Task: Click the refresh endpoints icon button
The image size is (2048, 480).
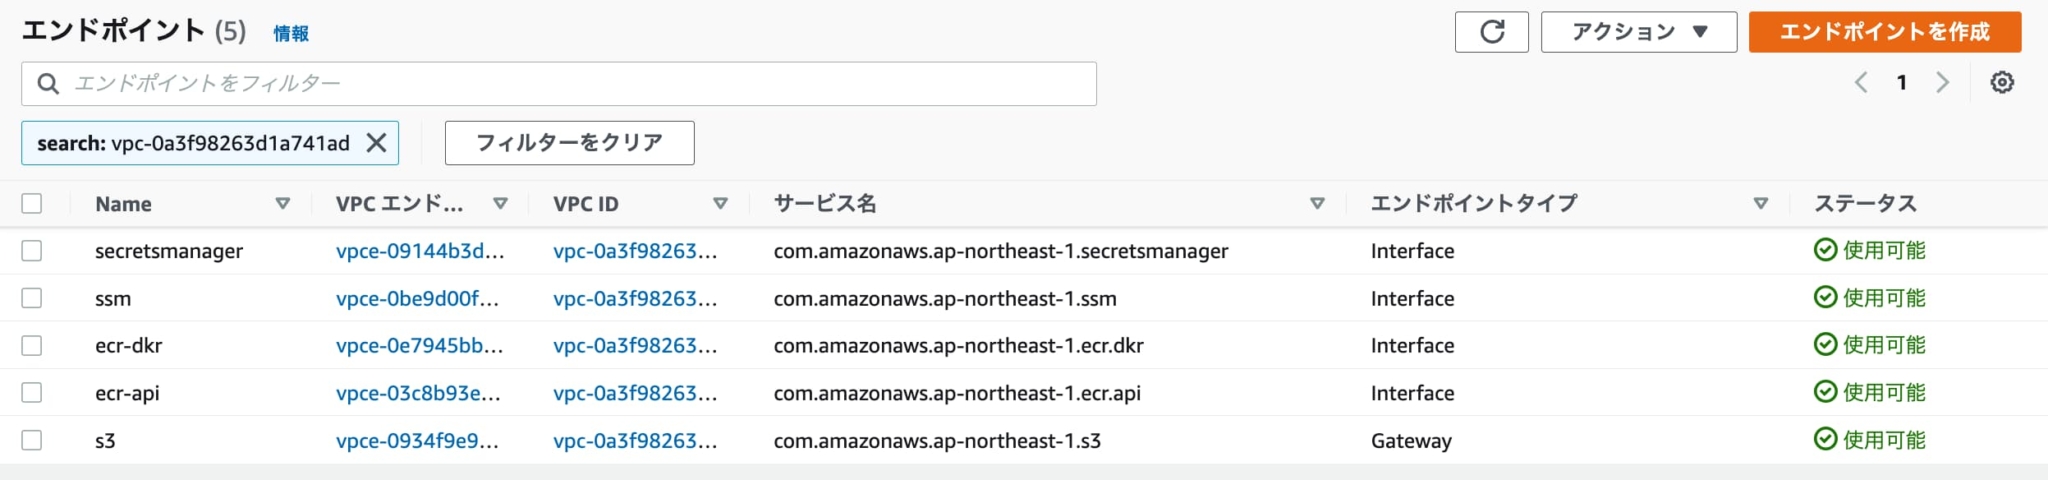Action: point(1491,32)
